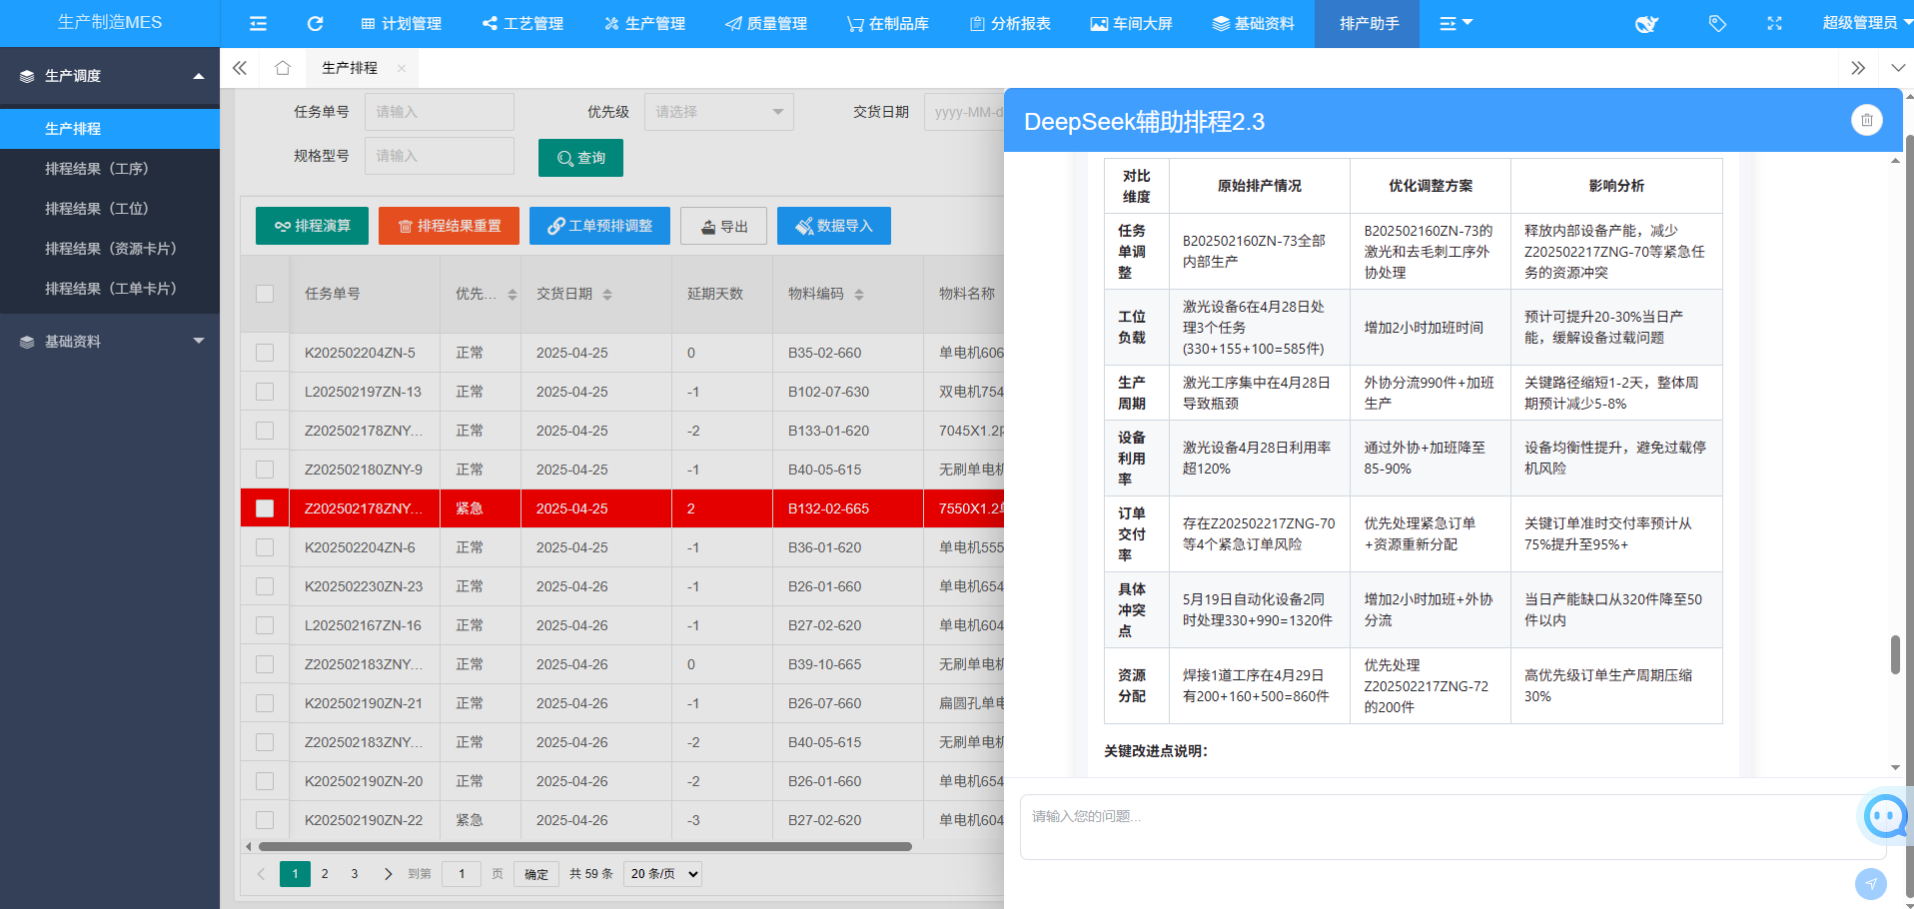
Task: Tick checkbox for Z202502180ZNY-9
Action: [265, 470]
